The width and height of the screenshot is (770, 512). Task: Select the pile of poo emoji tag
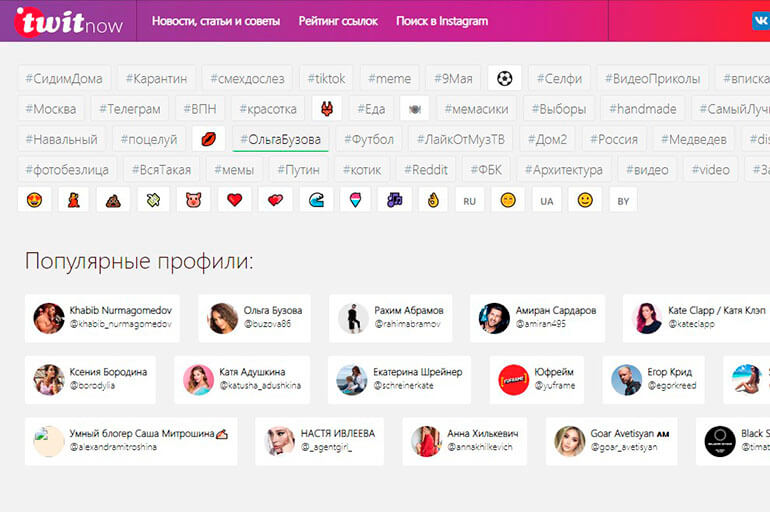pyautogui.click(x=113, y=200)
